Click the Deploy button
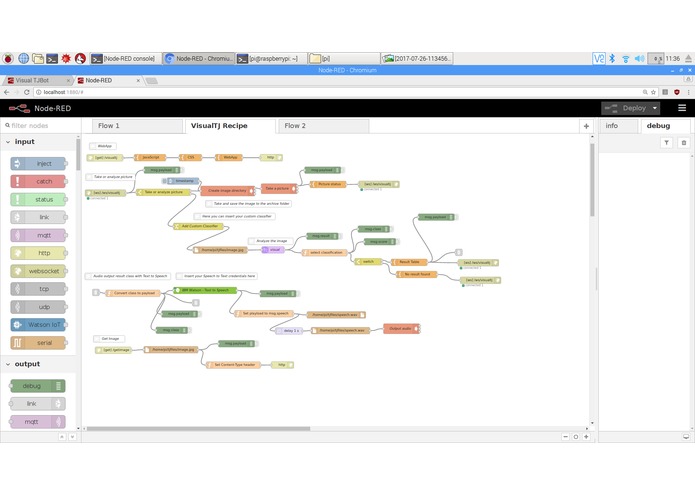 (626, 108)
